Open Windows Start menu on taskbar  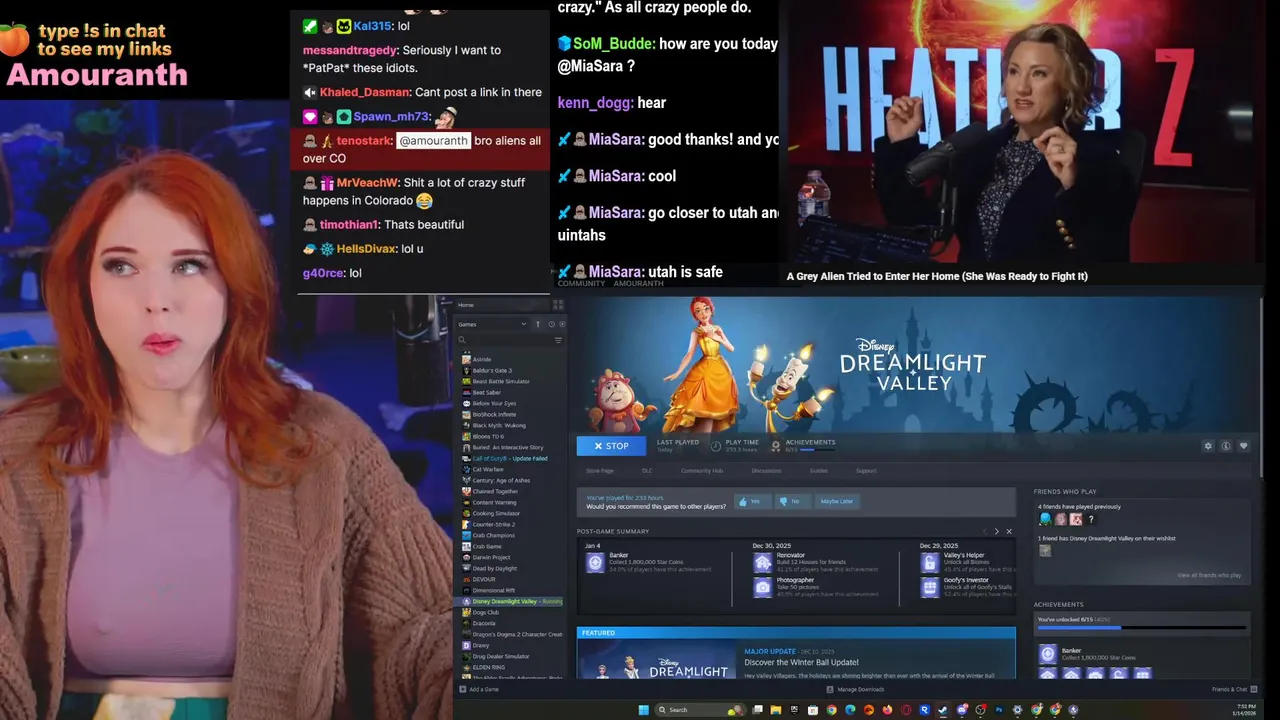pos(644,710)
